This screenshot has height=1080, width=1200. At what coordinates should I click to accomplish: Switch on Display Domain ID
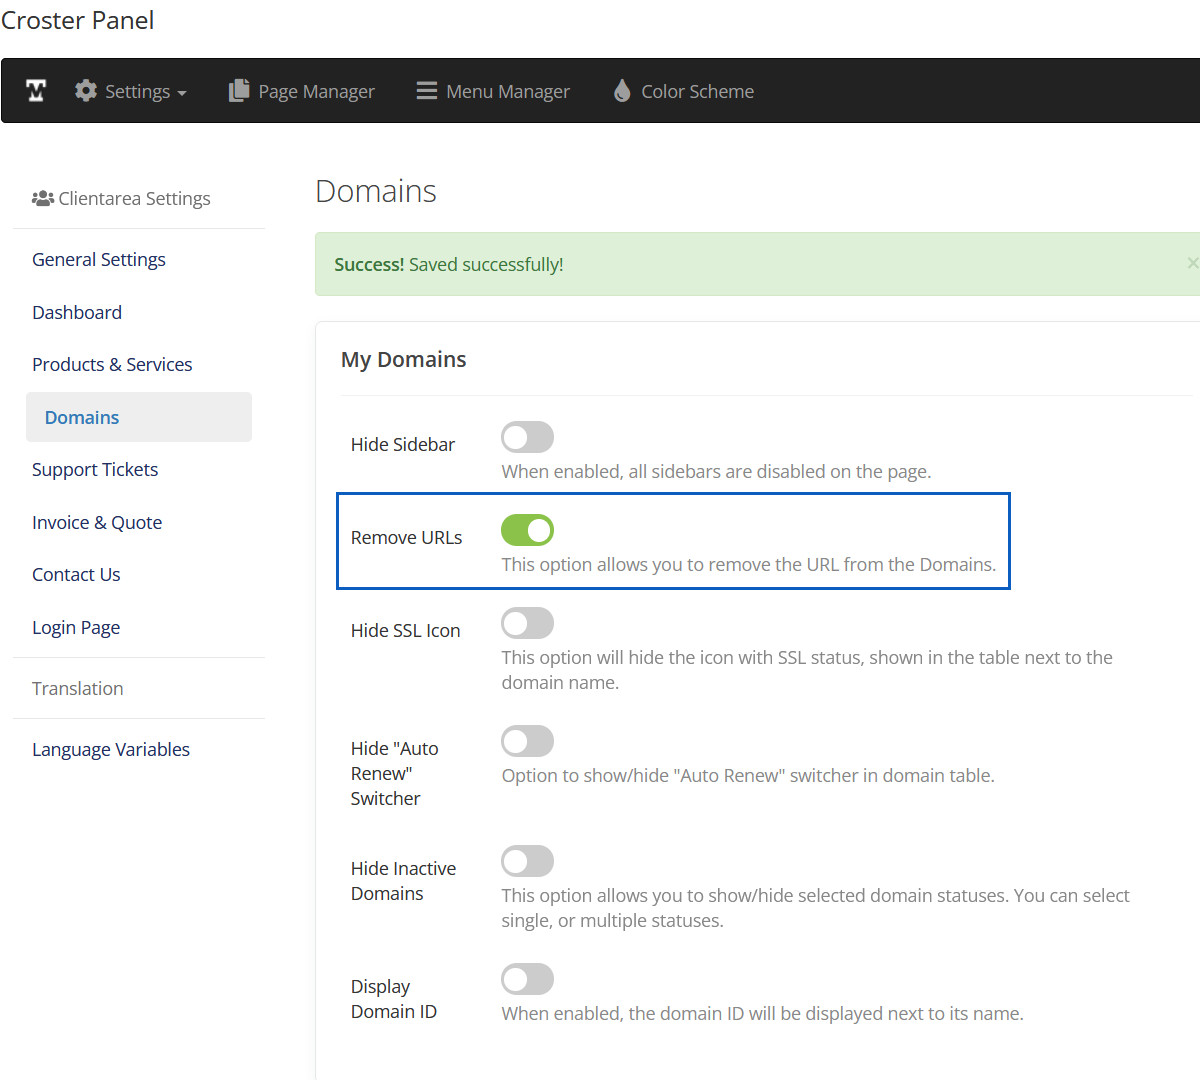point(527,979)
